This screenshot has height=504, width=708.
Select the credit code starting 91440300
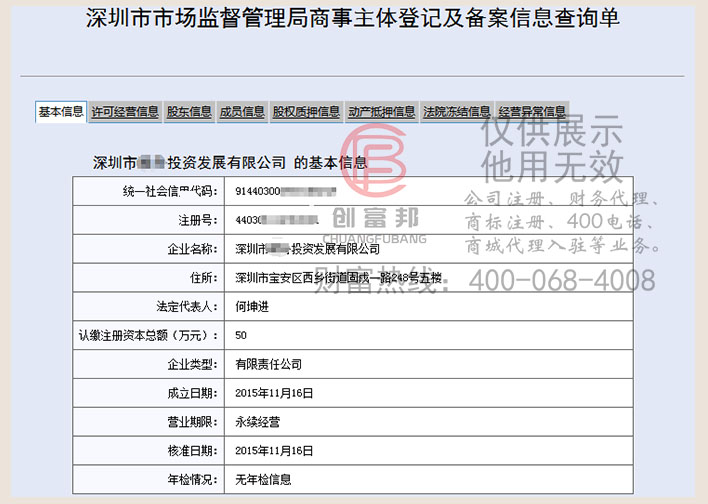(285, 191)
